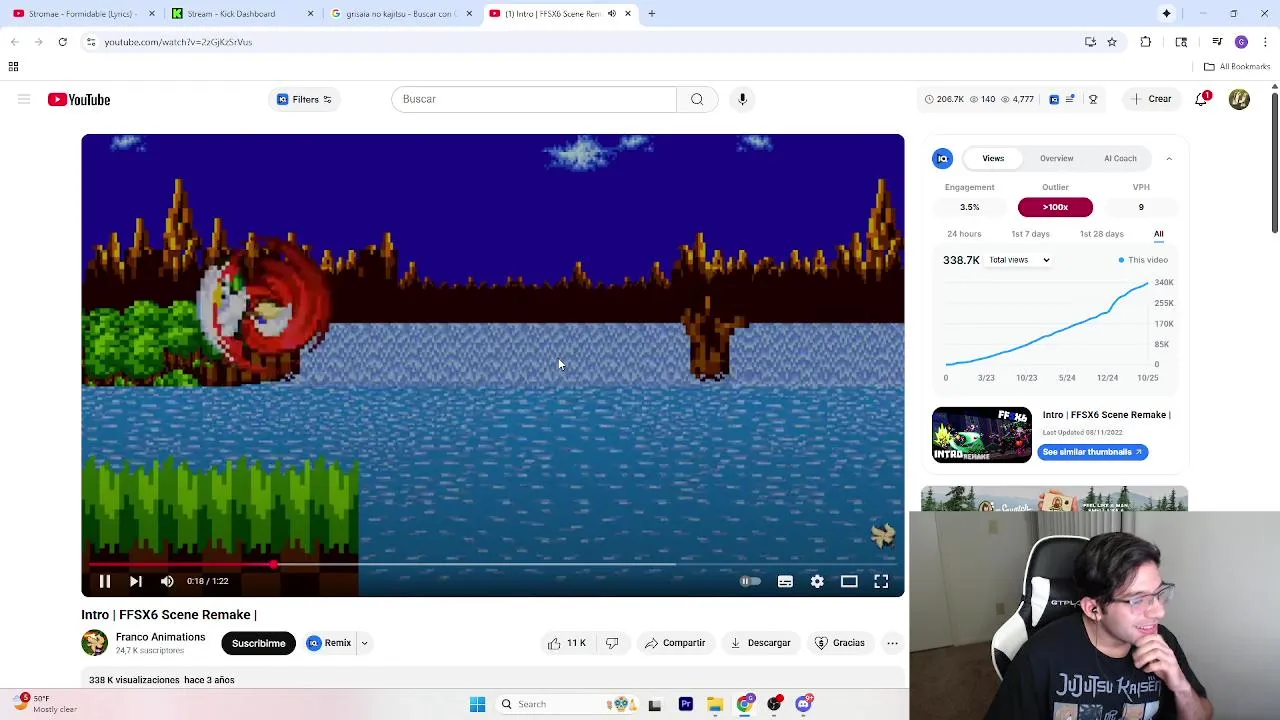Open Chrome extensions puzzle icon

coord(1146,42)
